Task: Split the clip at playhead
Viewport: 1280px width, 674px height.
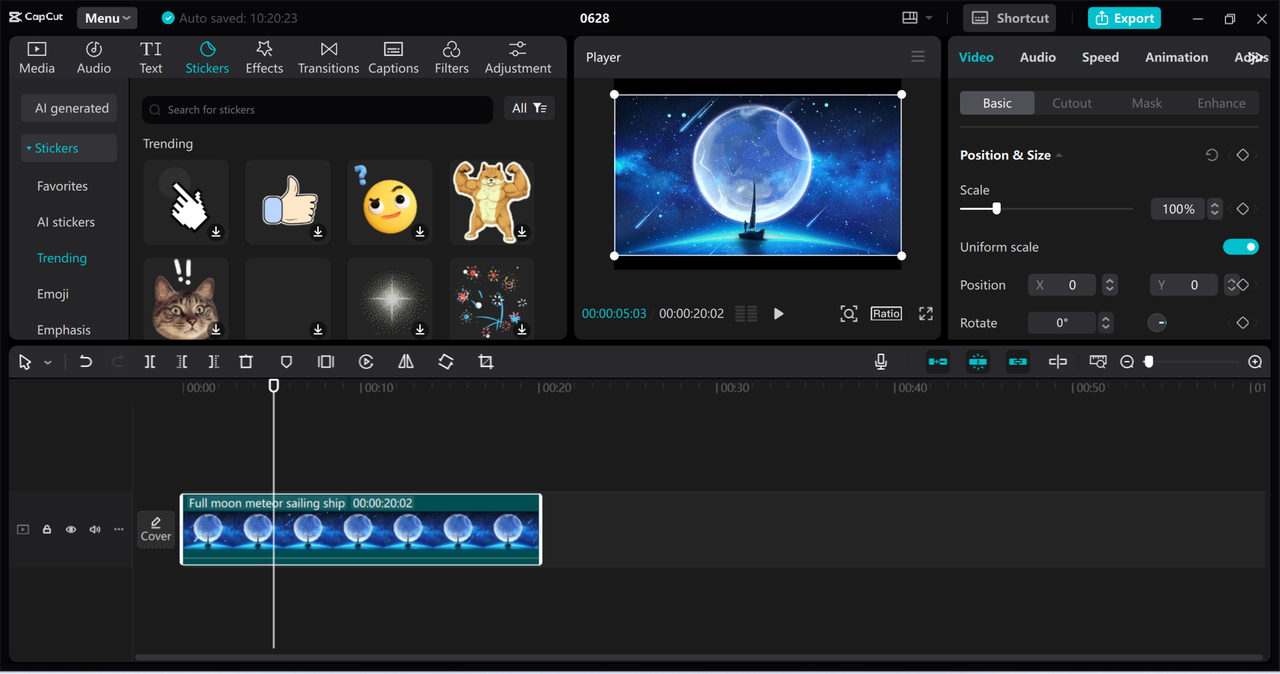Action: (149, 362)
